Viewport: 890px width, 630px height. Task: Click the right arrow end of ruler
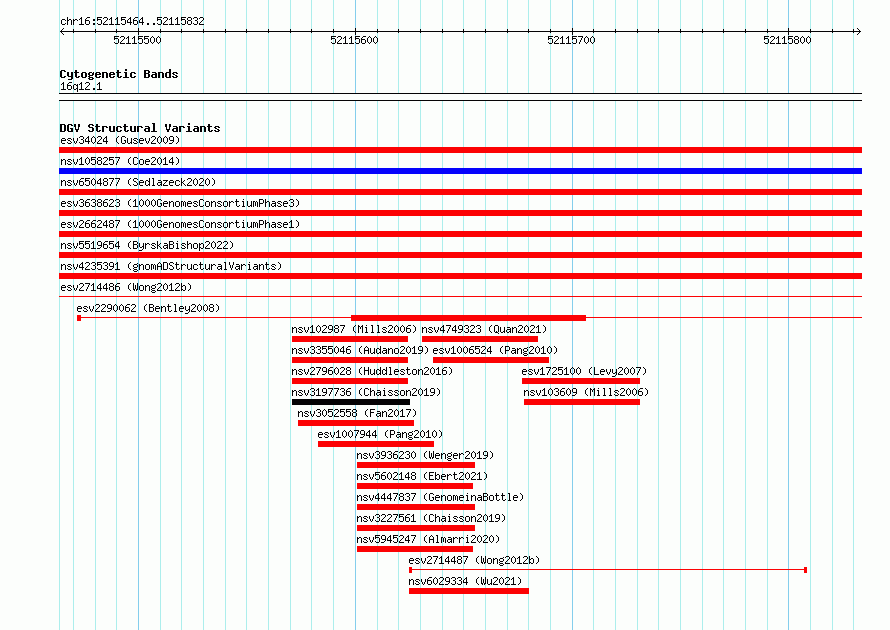click(858, 31)
